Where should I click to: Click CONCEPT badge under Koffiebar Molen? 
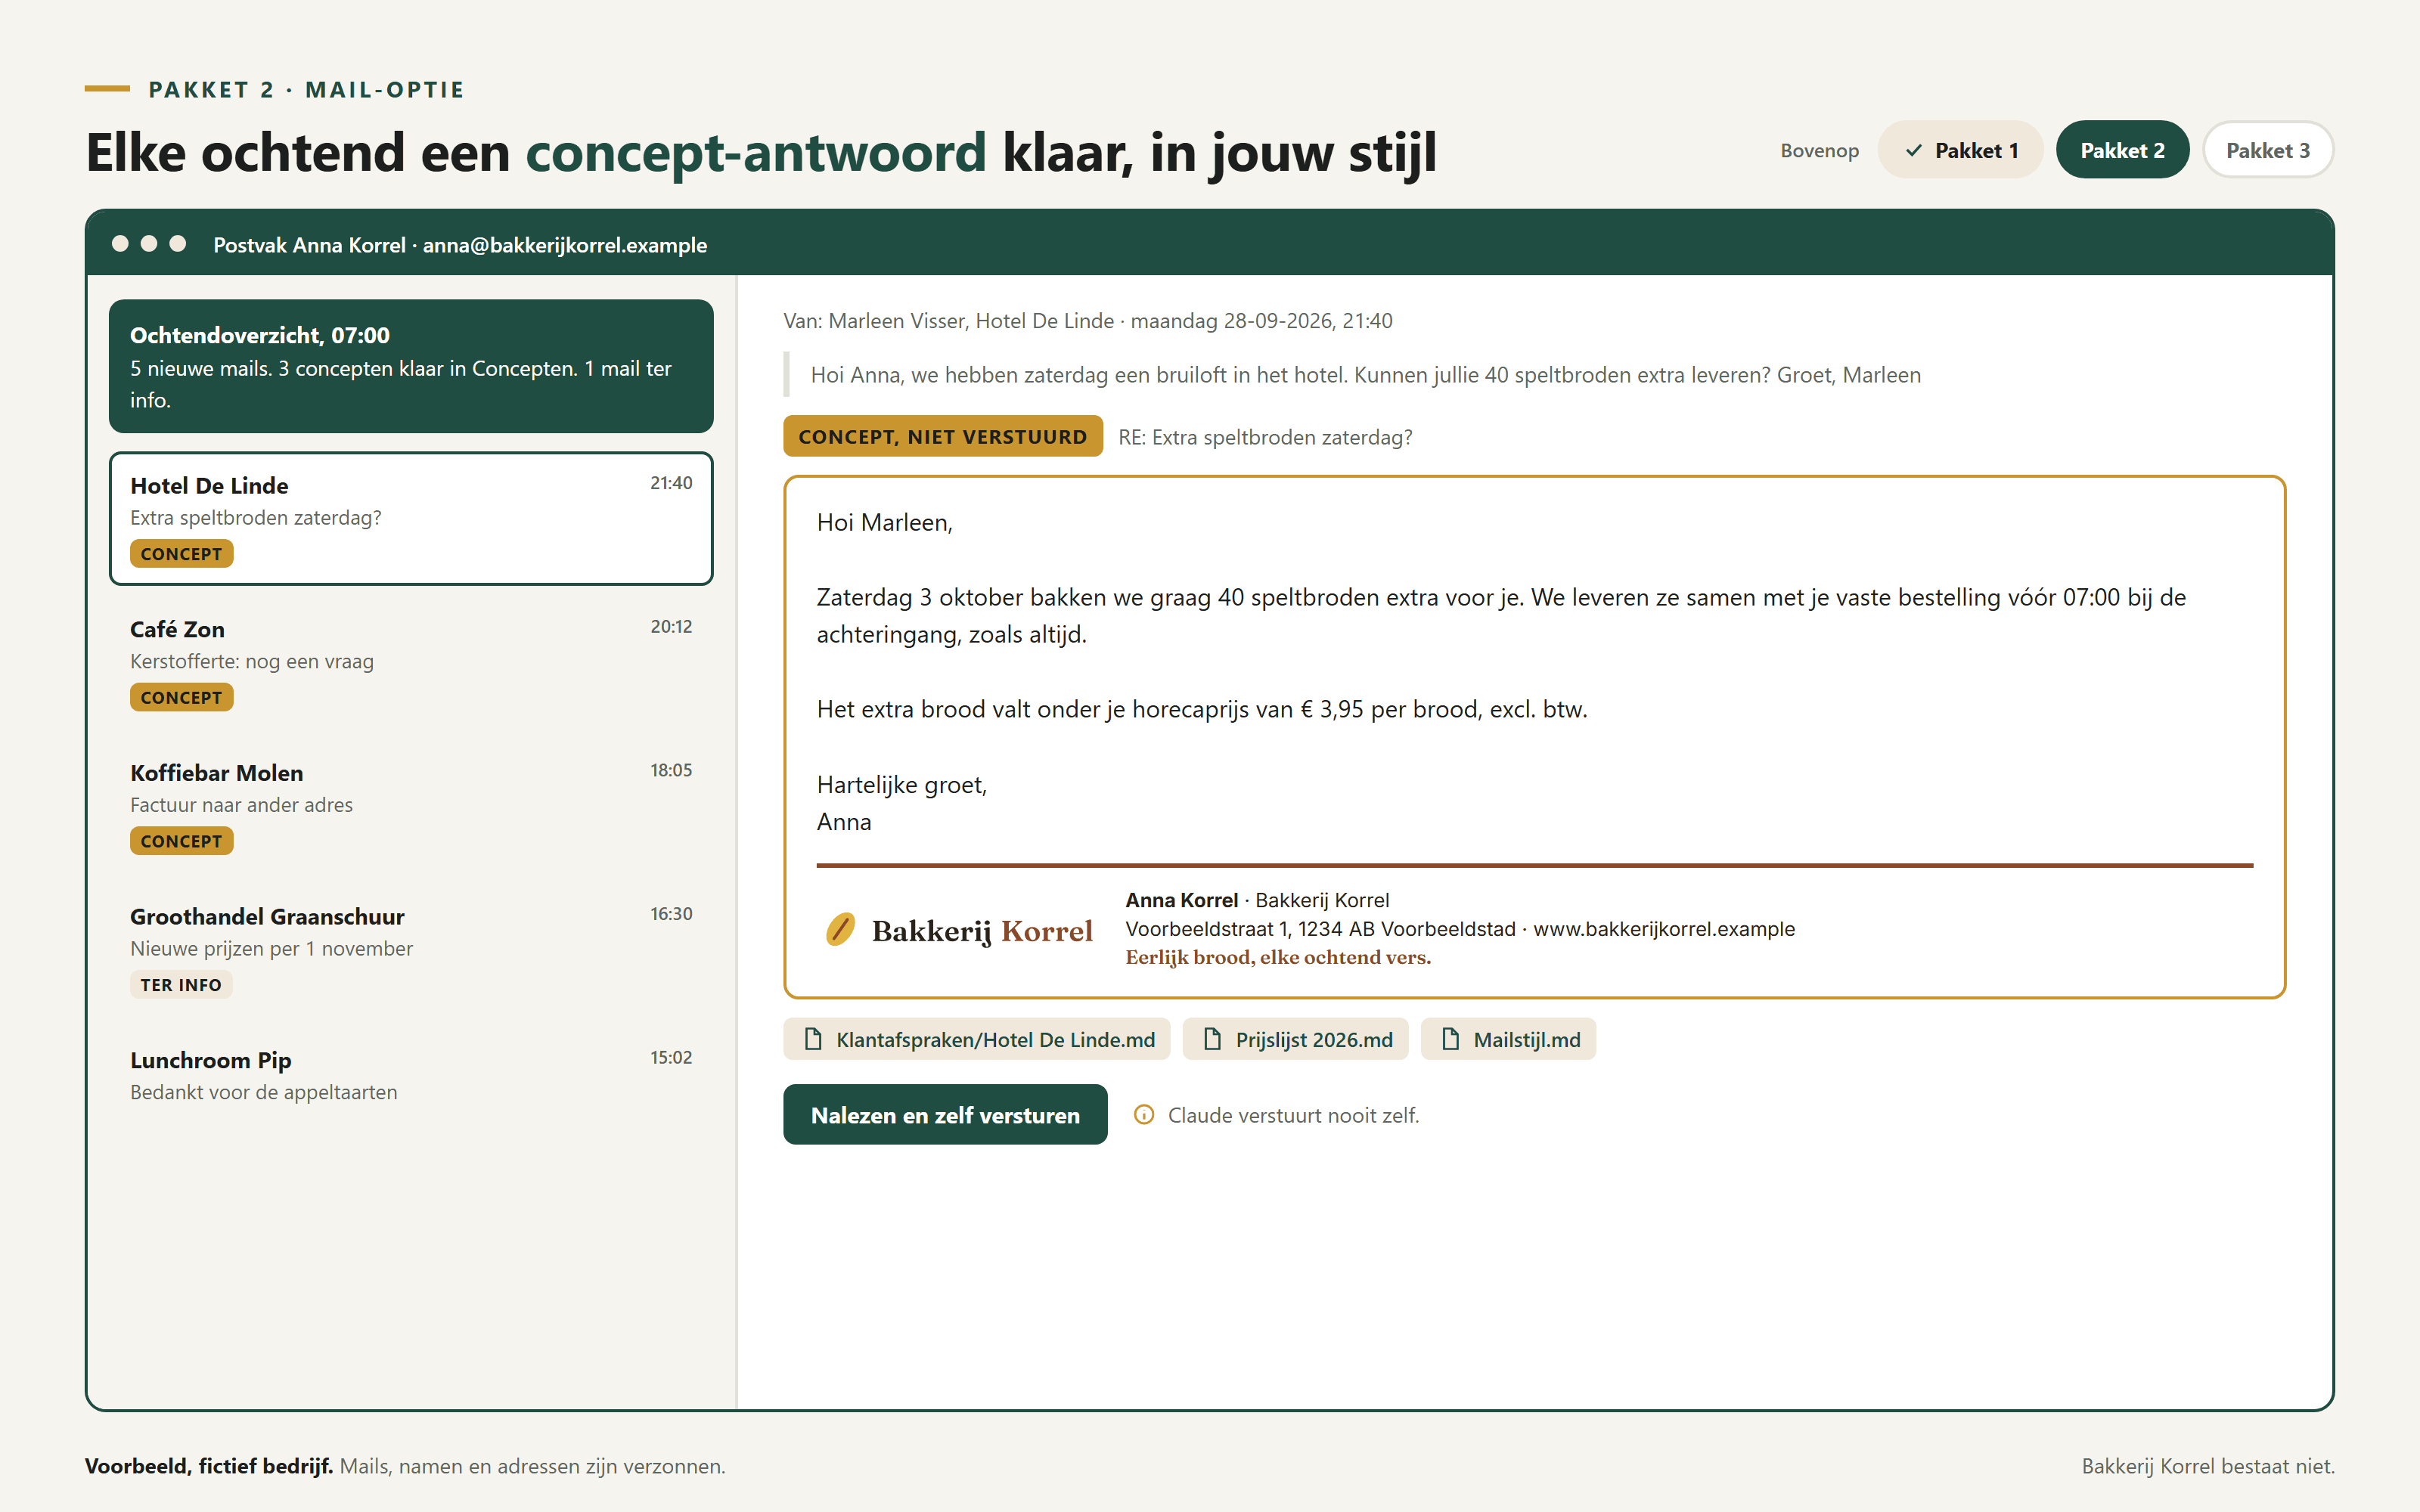[x=181, y=842]
